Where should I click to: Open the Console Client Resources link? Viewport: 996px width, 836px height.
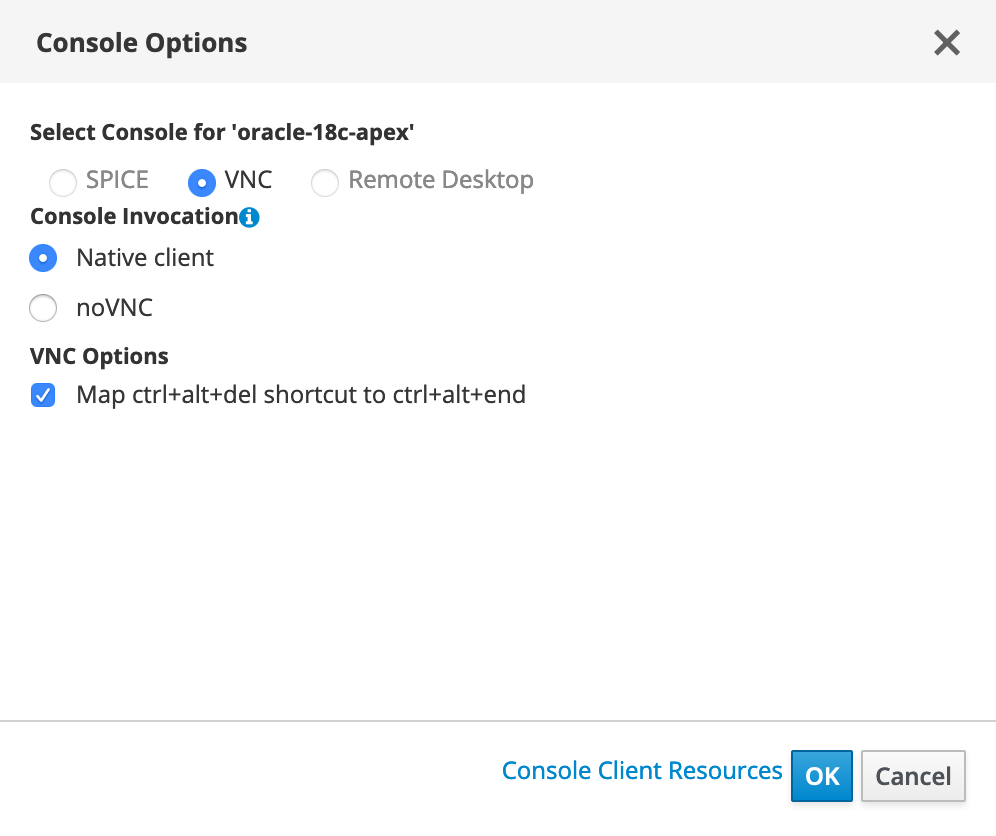pyautogui.click(x=642, y=771)
